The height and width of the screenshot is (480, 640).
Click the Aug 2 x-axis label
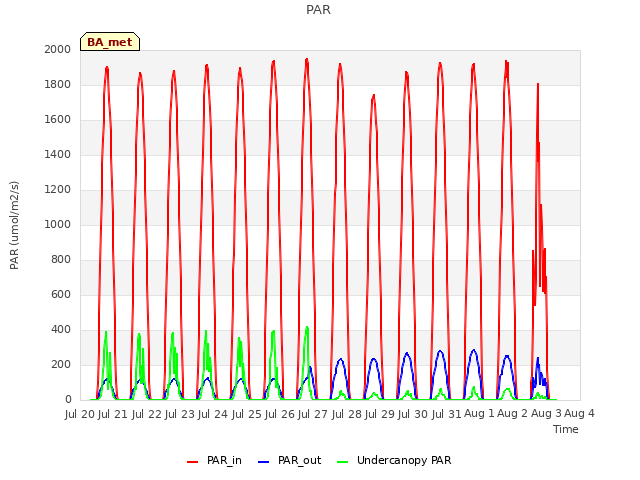513,414
